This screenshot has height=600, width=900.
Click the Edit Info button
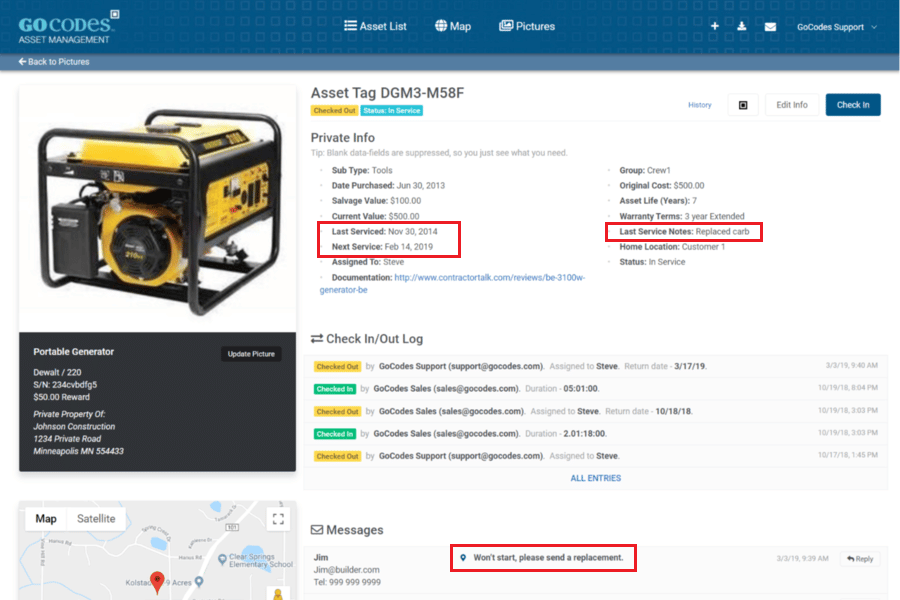[x=791, y=105]
